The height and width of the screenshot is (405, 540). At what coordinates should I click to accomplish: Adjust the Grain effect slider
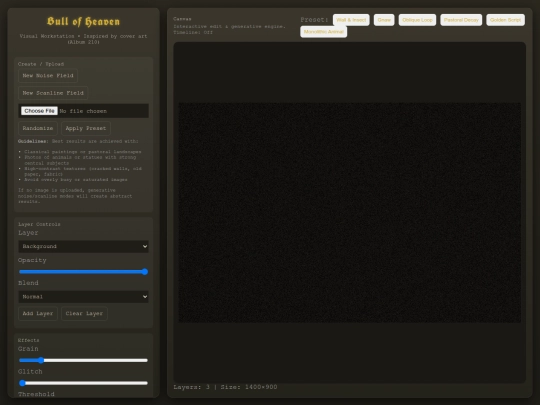coord(83,361)
